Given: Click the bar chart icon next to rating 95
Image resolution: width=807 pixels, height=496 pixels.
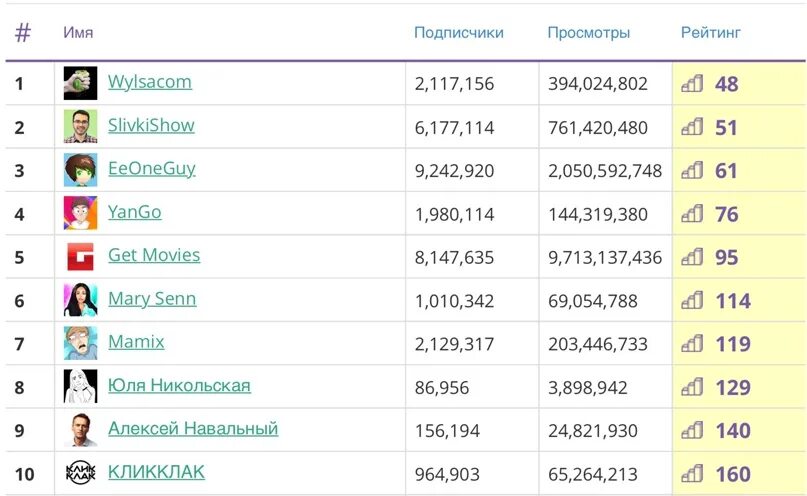Looking at the screenshot, I should tap(692, 257).
